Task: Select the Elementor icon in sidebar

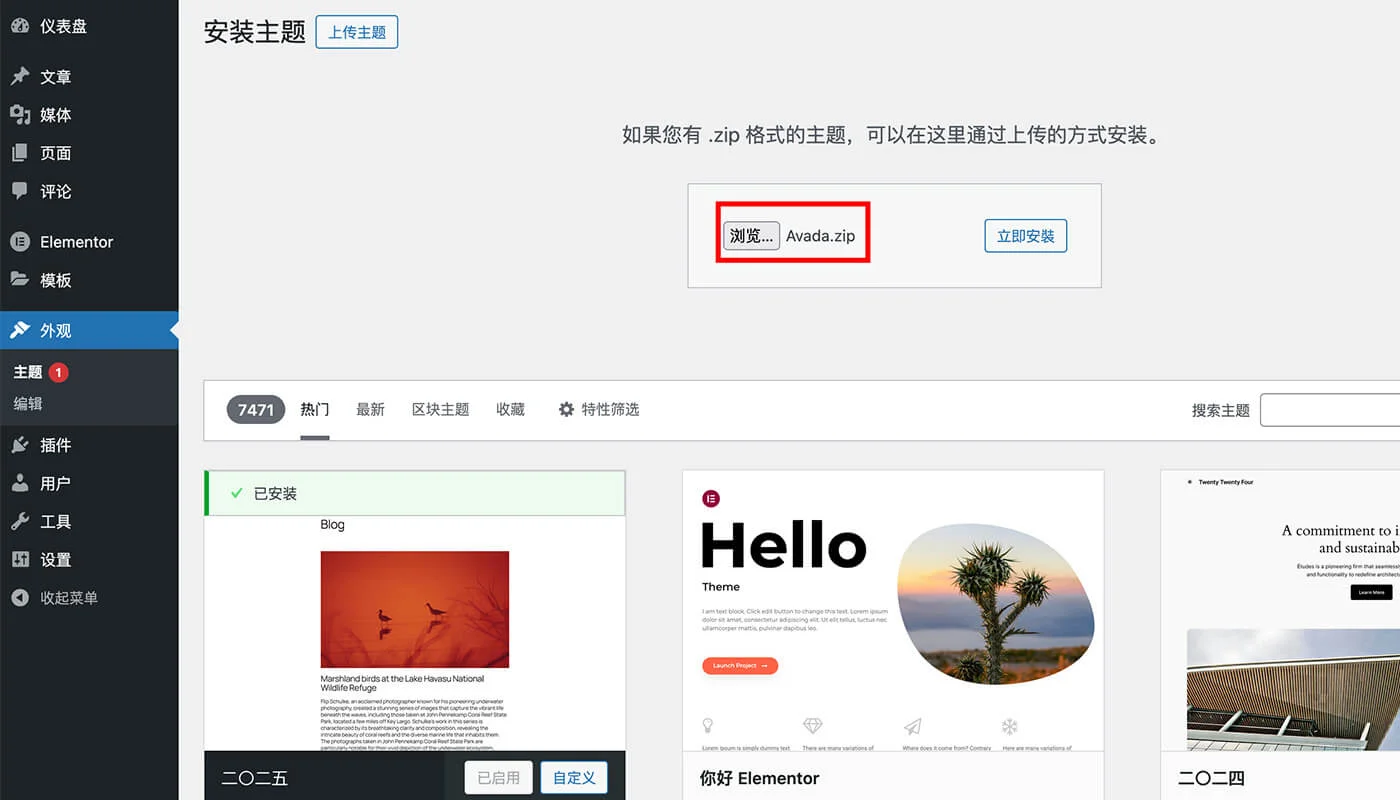Action: point(22,241)
